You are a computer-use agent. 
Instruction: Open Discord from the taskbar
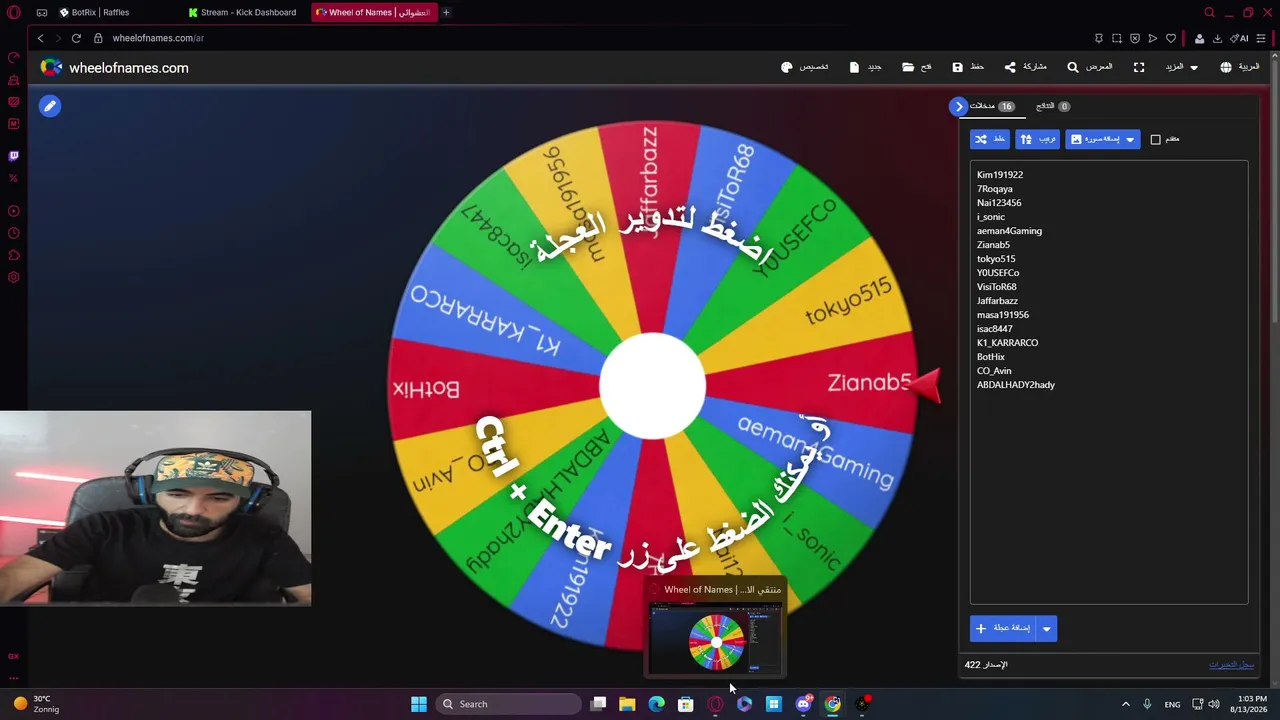pos(803,704)
